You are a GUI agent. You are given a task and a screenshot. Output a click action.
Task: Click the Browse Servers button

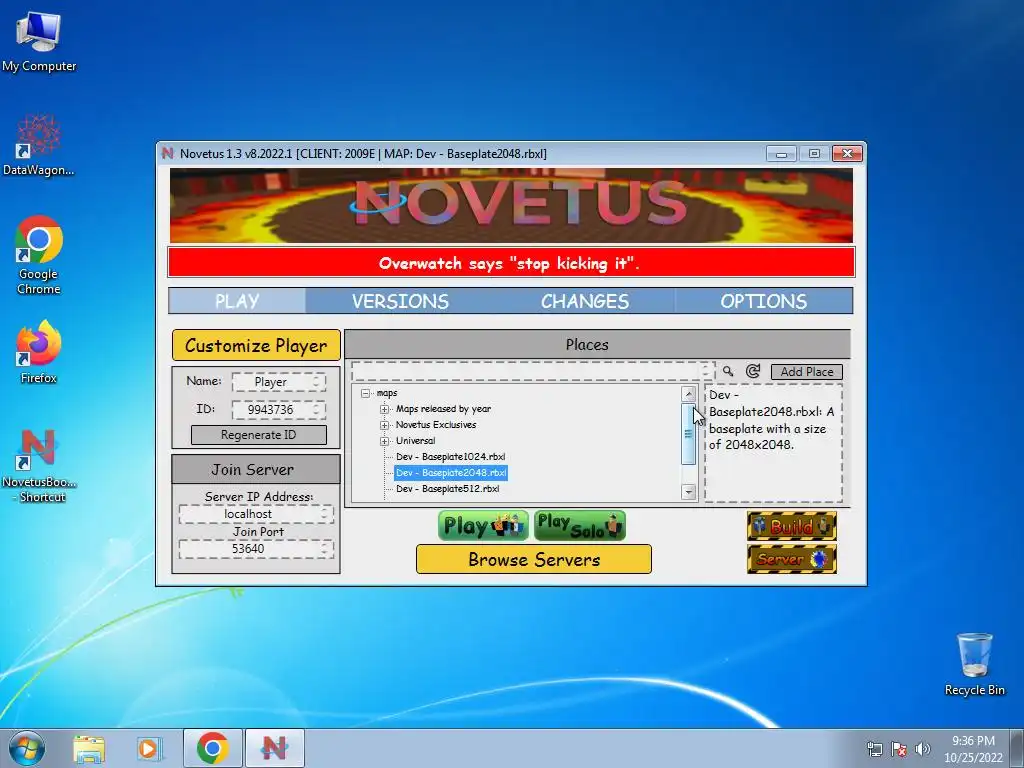coord(534,560)
